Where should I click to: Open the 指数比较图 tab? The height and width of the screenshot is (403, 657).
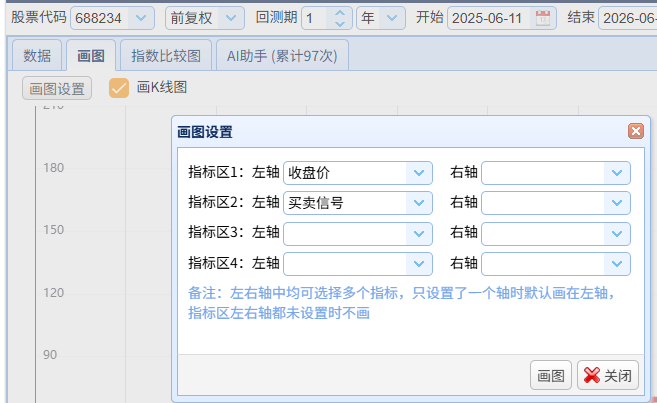point(166,55)
